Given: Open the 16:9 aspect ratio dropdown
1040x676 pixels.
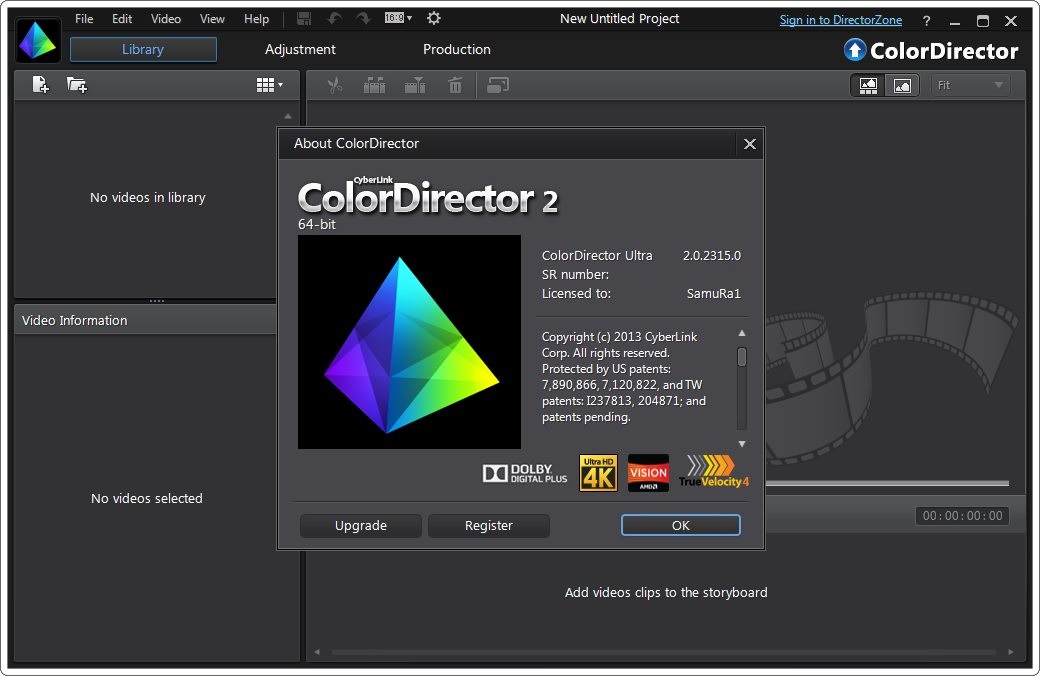Looking at the screenshot, I should tap(398, 18).
